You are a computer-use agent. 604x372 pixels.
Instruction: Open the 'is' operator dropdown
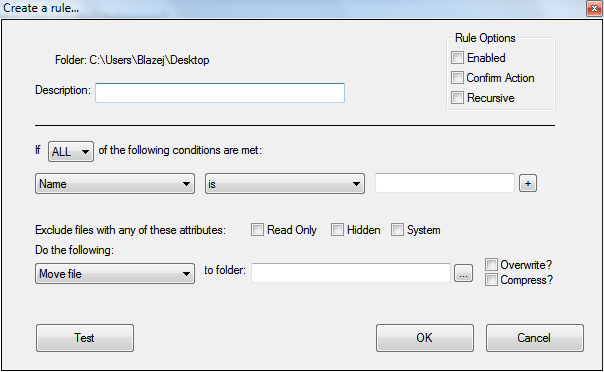pyautogui.click(x=285, y=184)
